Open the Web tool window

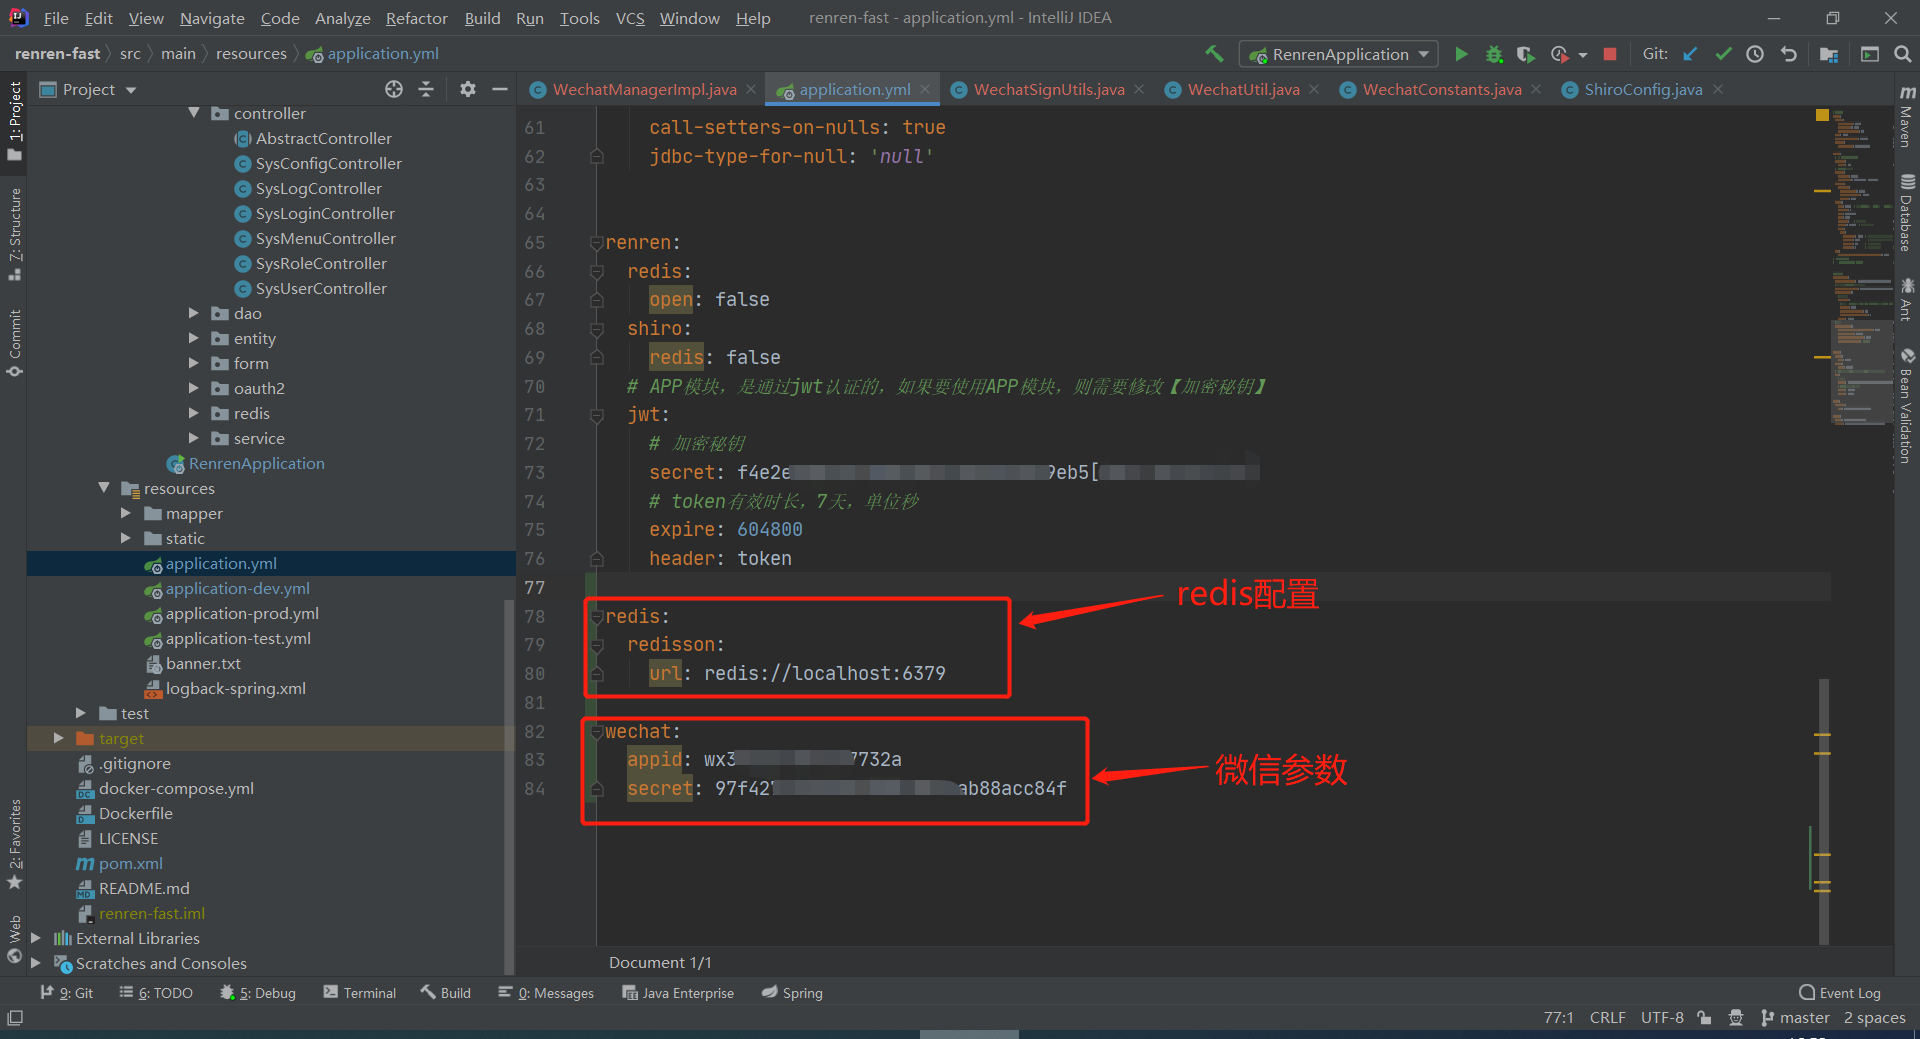point(14,939)
